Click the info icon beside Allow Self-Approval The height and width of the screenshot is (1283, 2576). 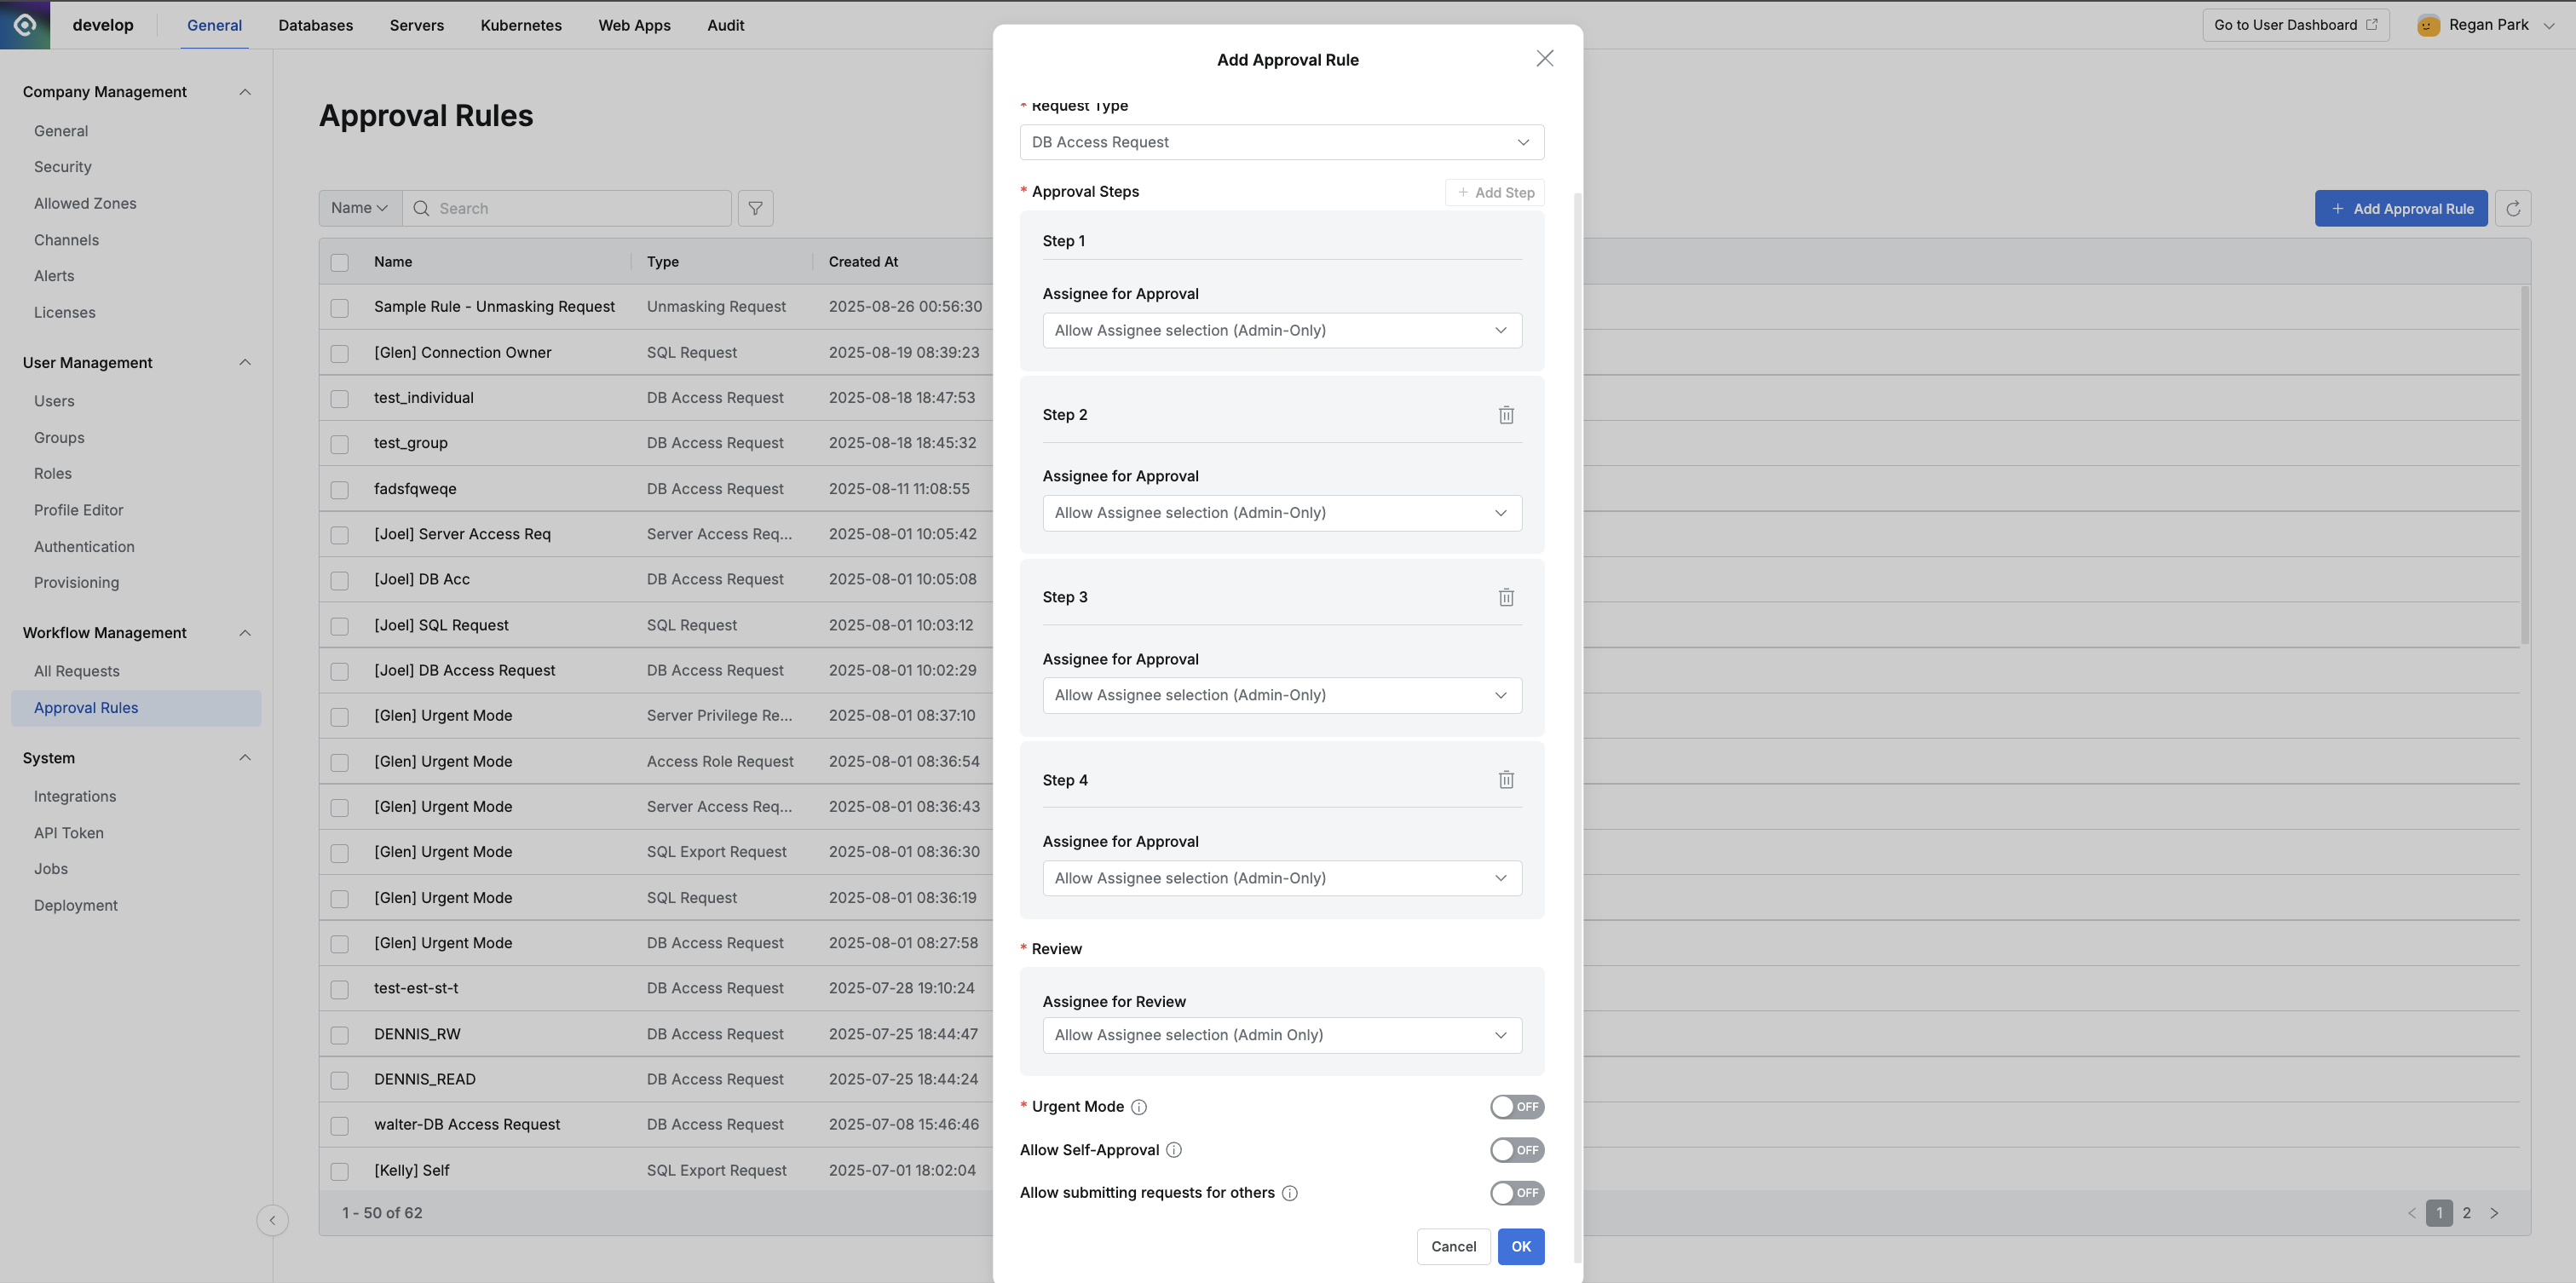click(1174, 1150)
